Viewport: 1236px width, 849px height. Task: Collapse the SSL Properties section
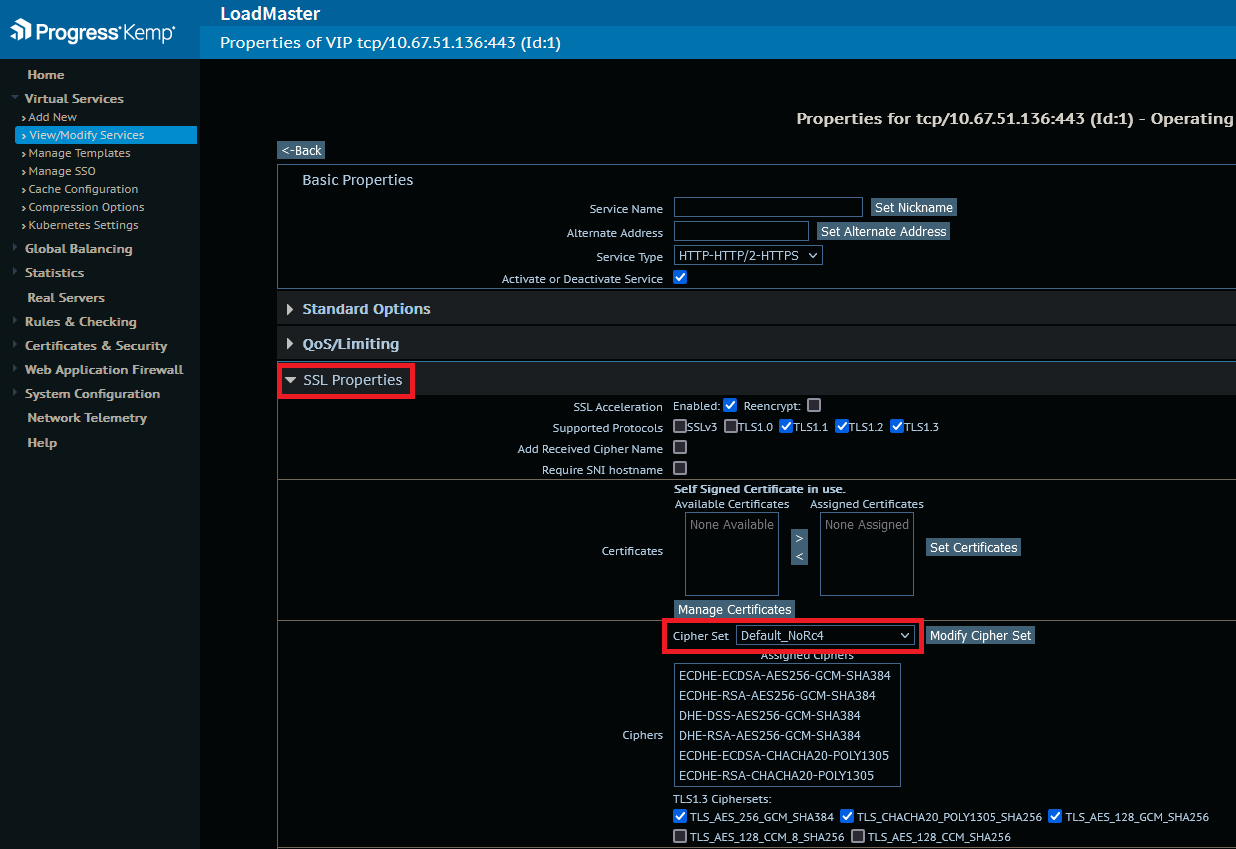coord(345,380)
